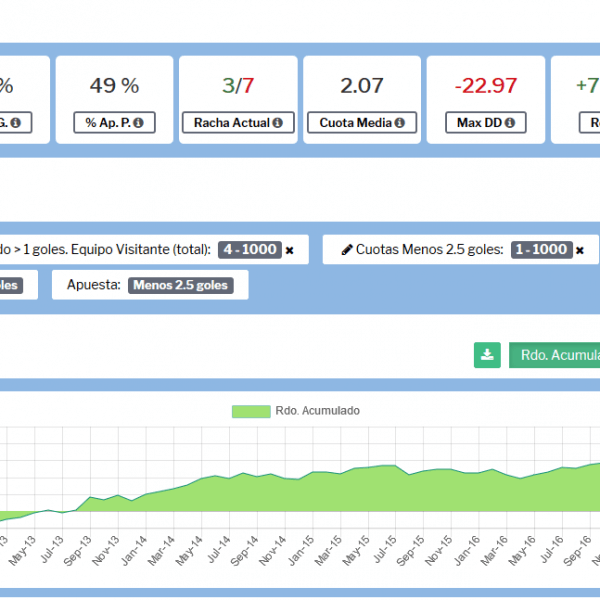Click the Mar-14 axis label
The image size is (600, 600).
pyautogui.click(x=161, y=551)
